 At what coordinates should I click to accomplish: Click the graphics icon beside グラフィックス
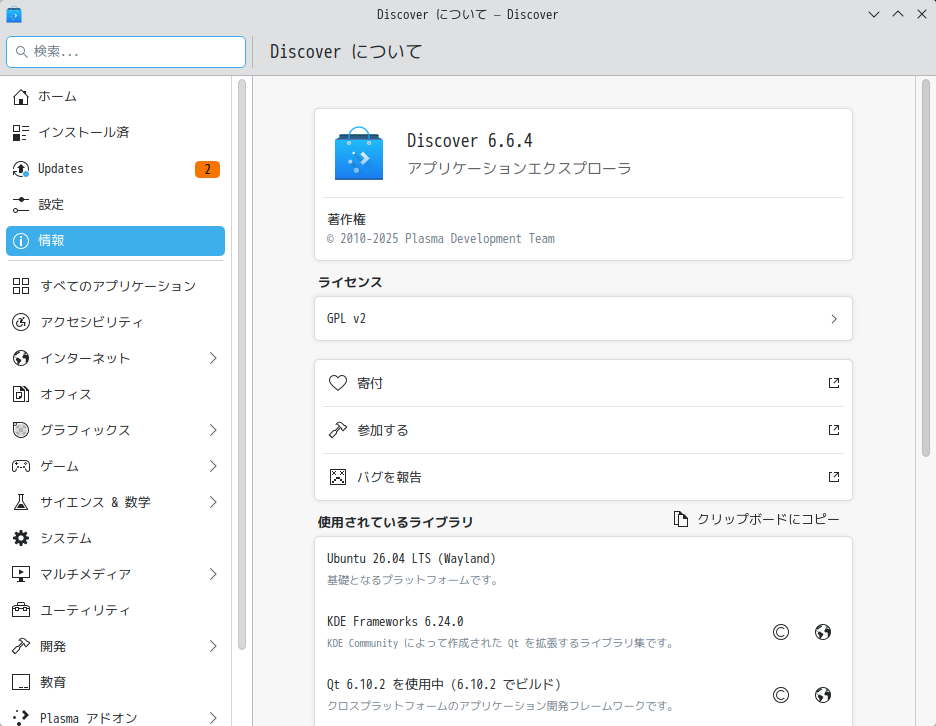click(x=21, y=430)
